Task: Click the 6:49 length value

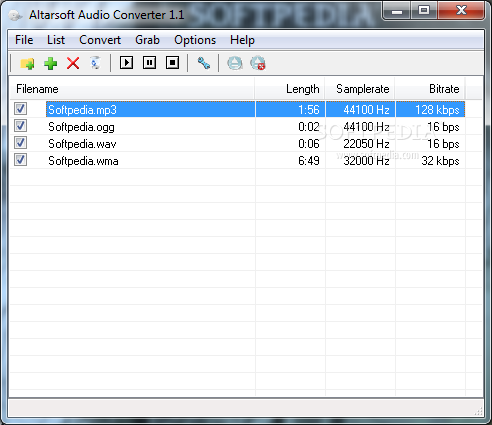Action: tap(309, 161)
